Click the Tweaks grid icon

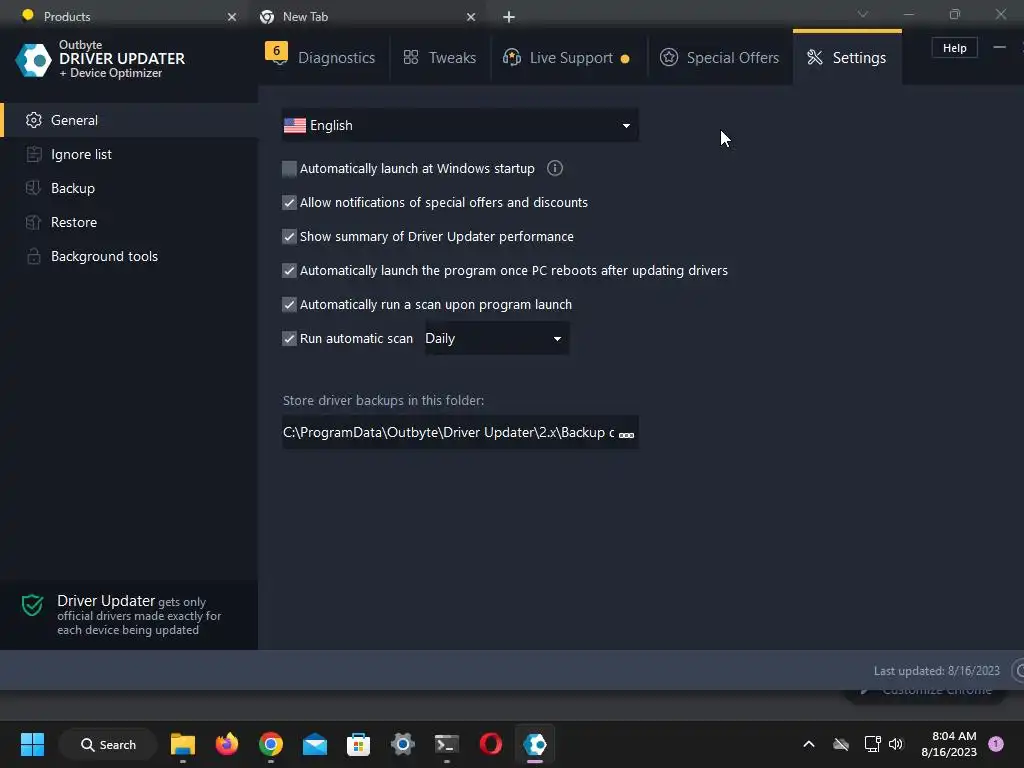click(411, 57)
